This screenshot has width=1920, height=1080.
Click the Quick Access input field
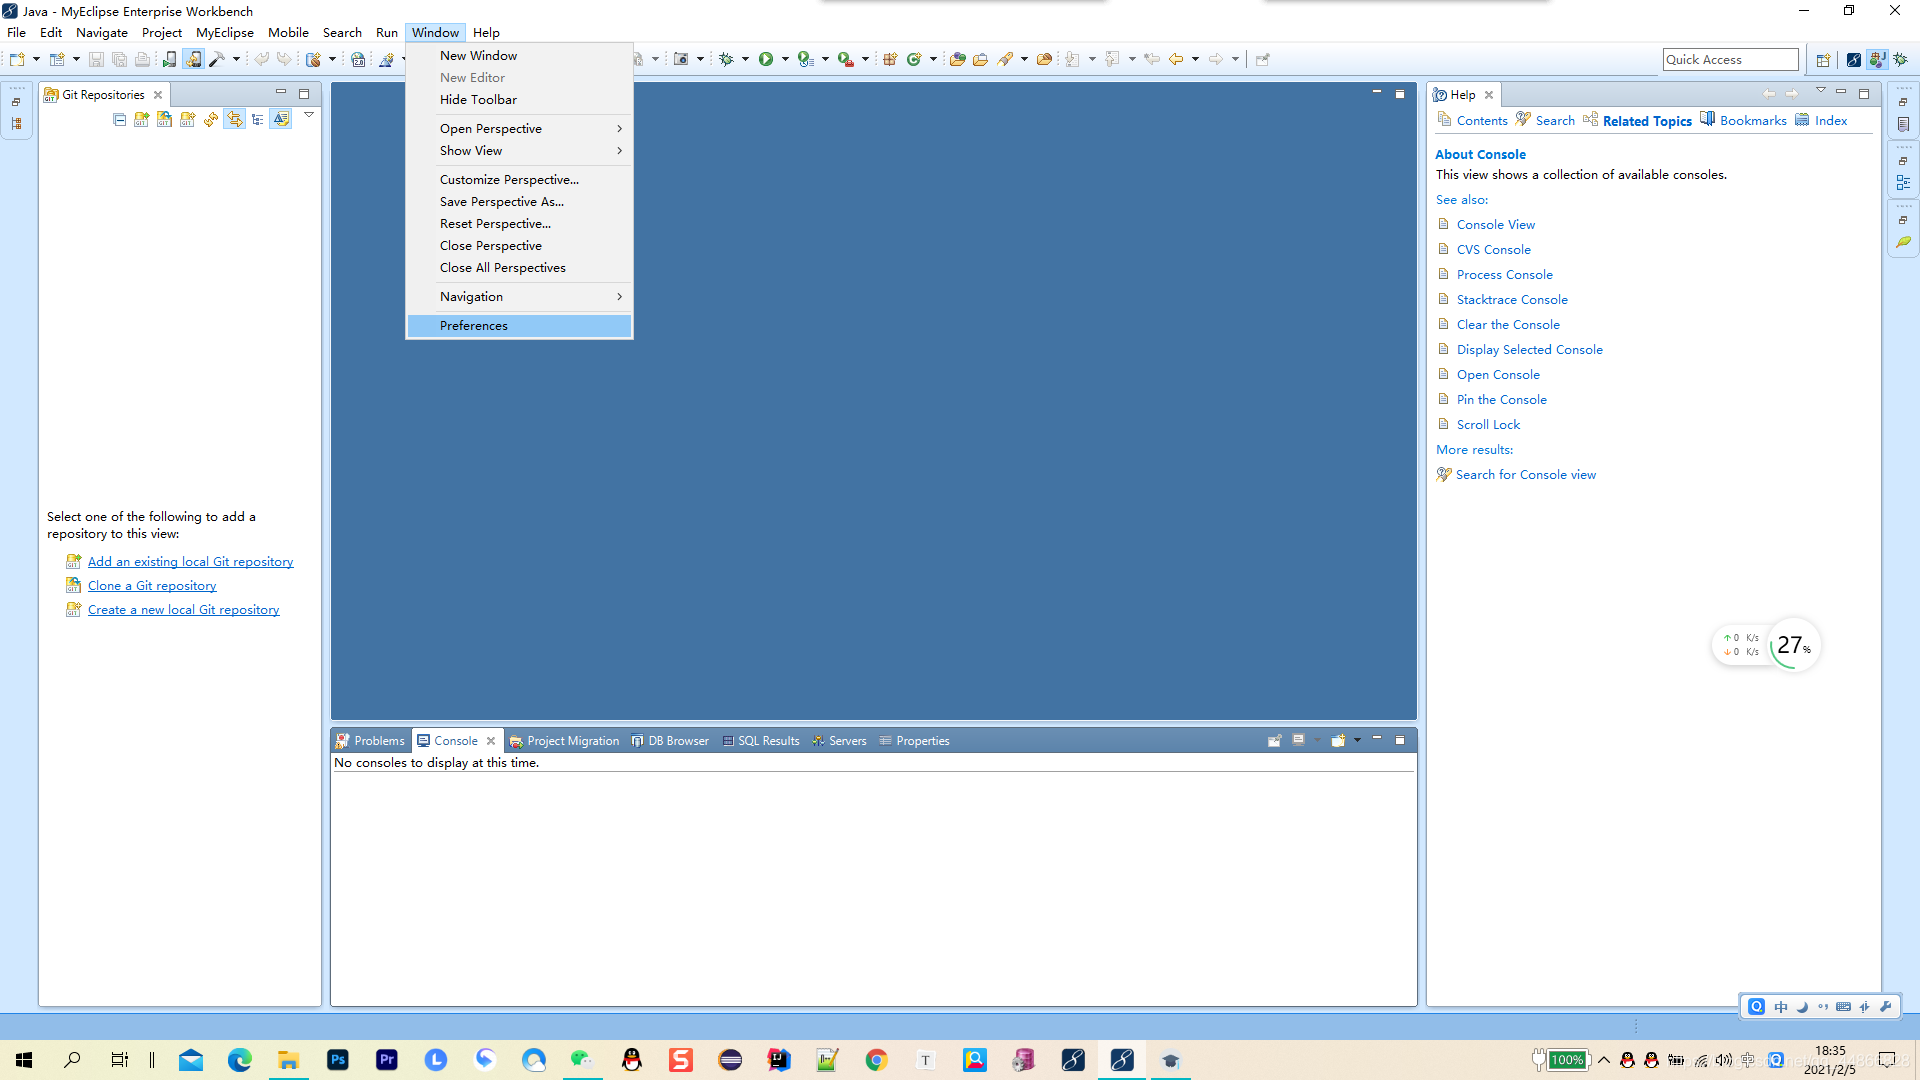(1729, 59)
